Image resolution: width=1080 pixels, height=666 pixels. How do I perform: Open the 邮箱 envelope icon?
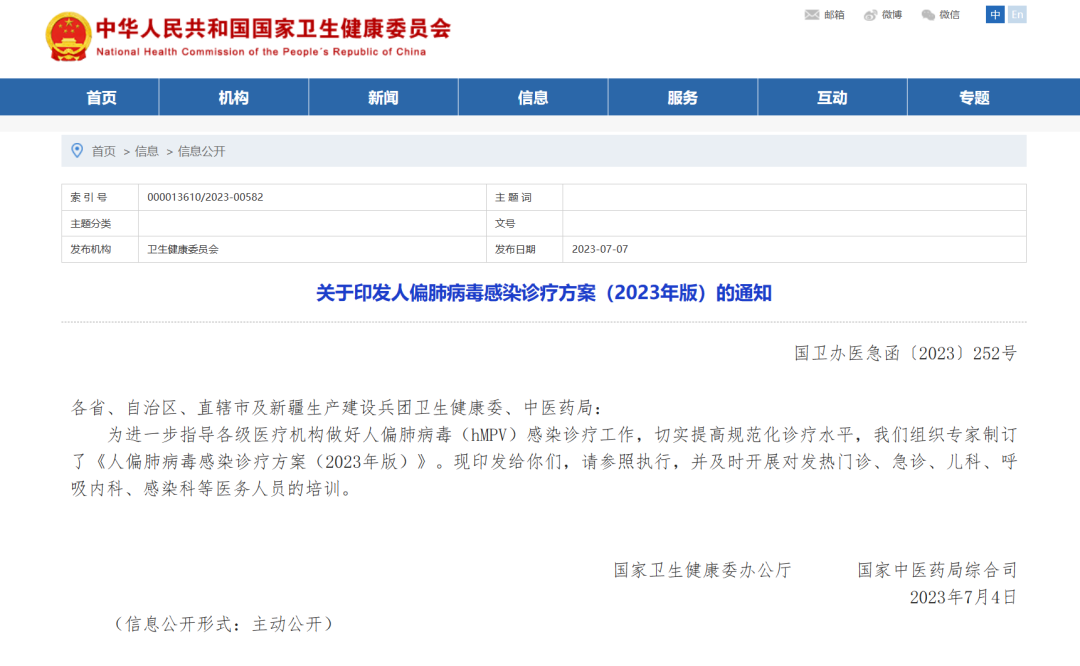pos(812,15)
